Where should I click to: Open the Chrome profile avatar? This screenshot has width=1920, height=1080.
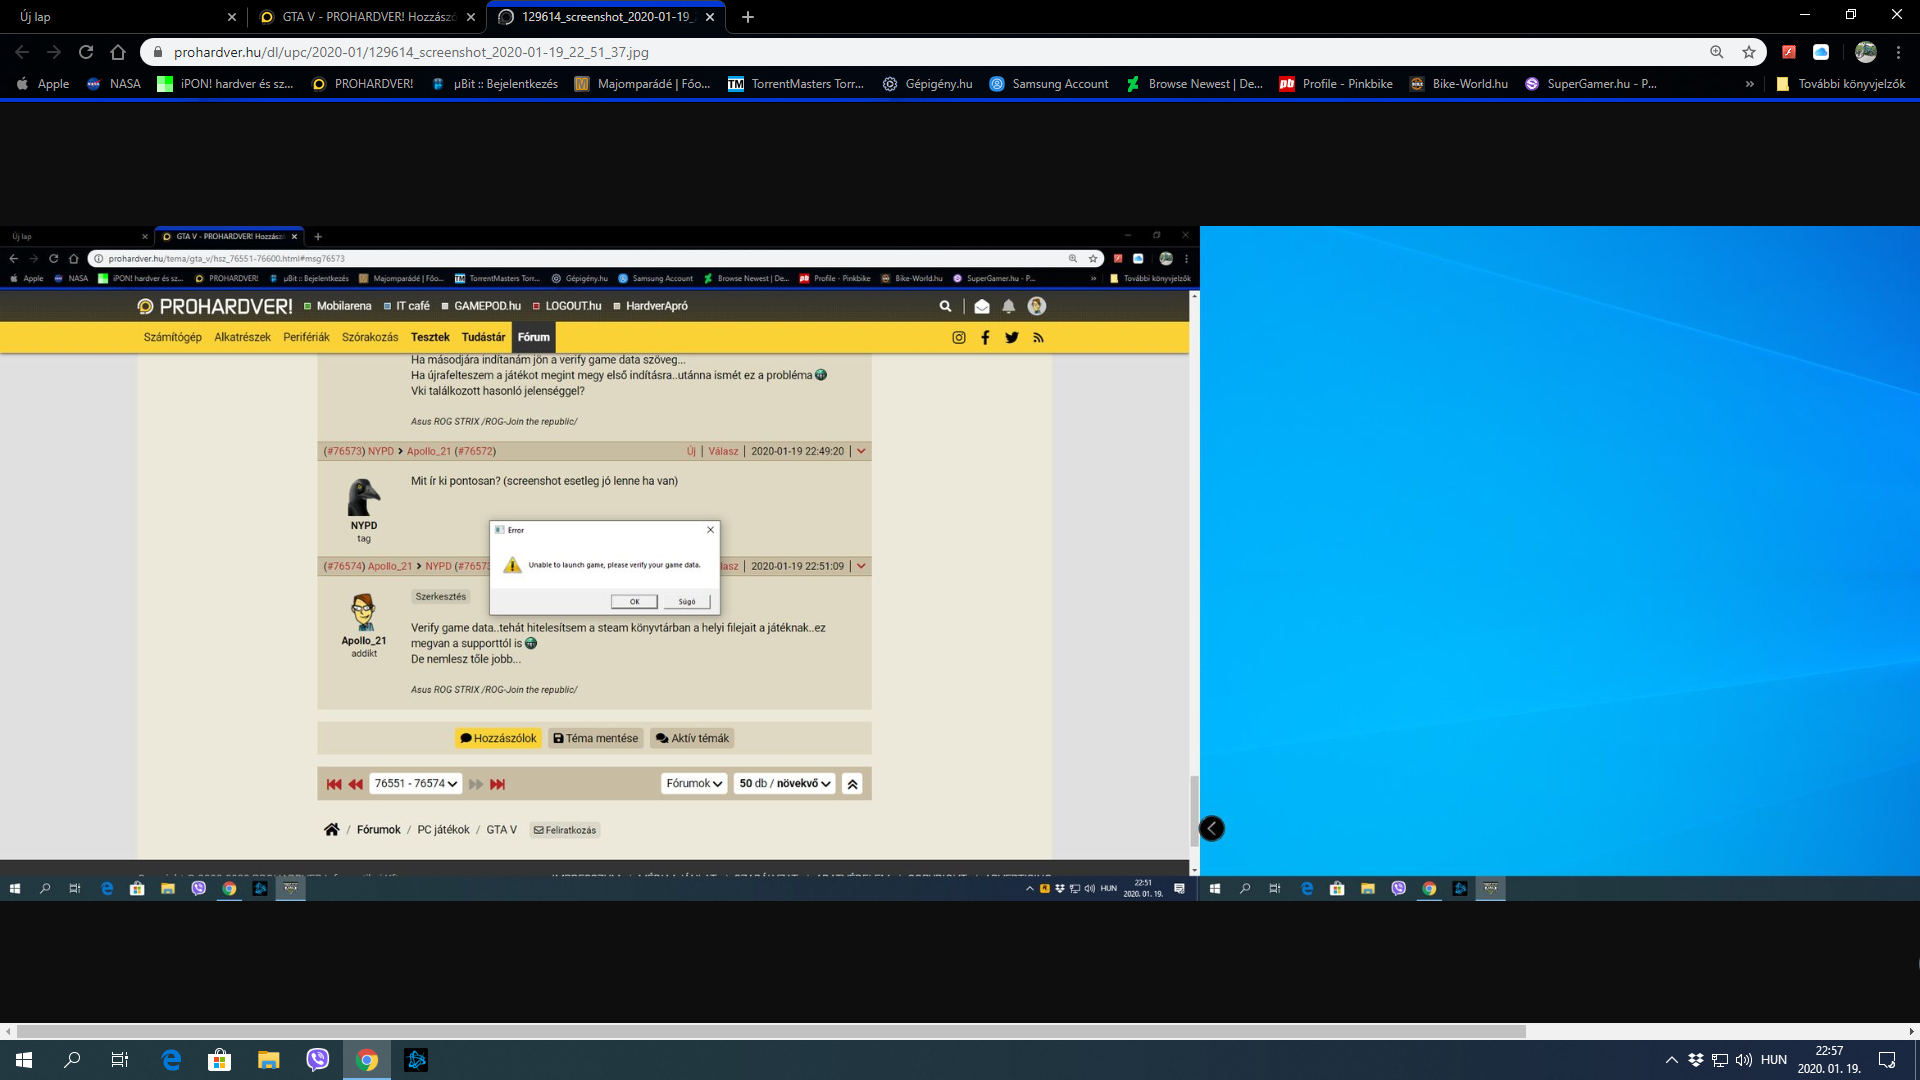click(1865, 52)
